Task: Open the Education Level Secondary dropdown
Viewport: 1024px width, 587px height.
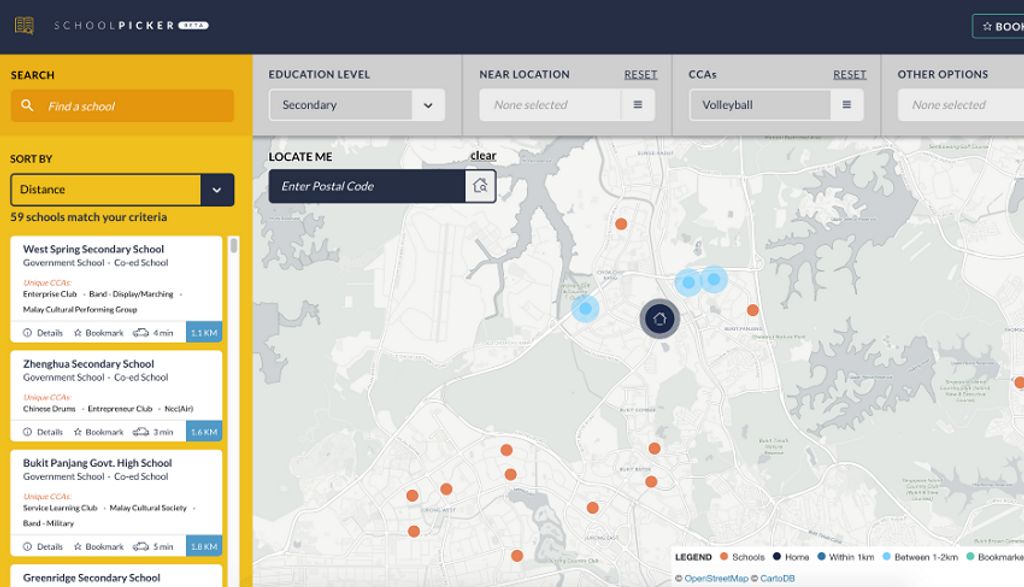Action: (x=357, y=105)
